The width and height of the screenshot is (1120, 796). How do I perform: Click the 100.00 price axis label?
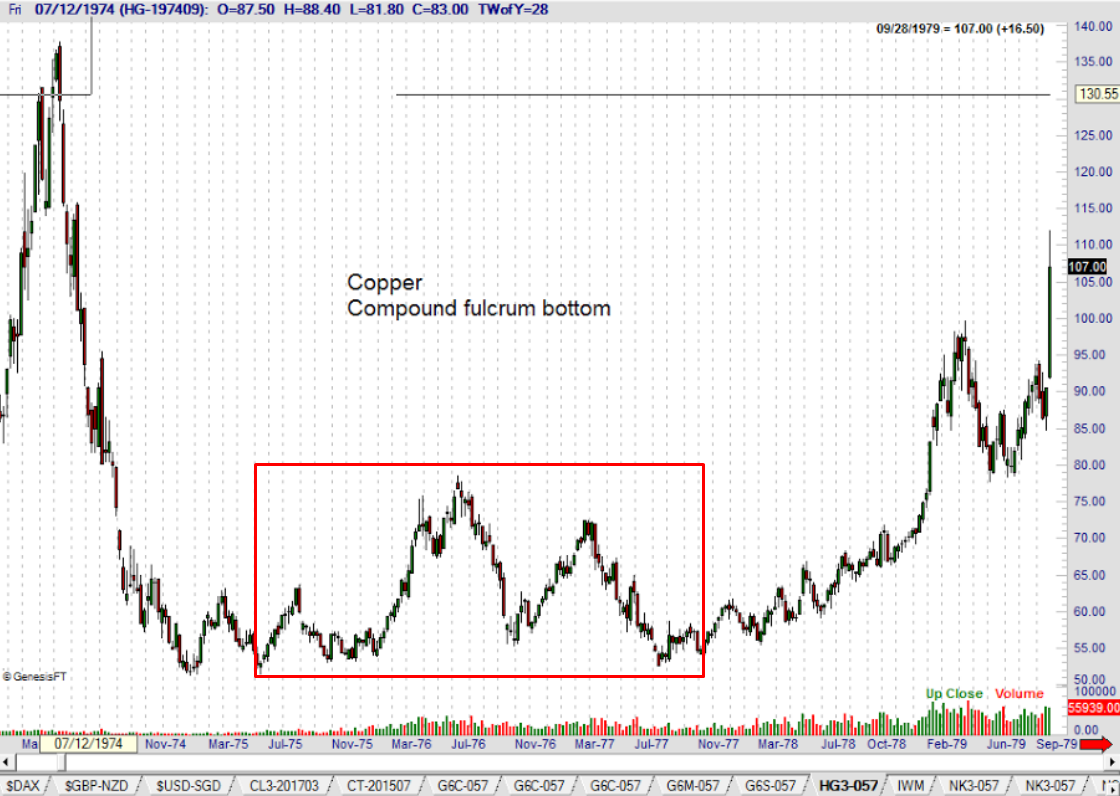coord(1094,318)
